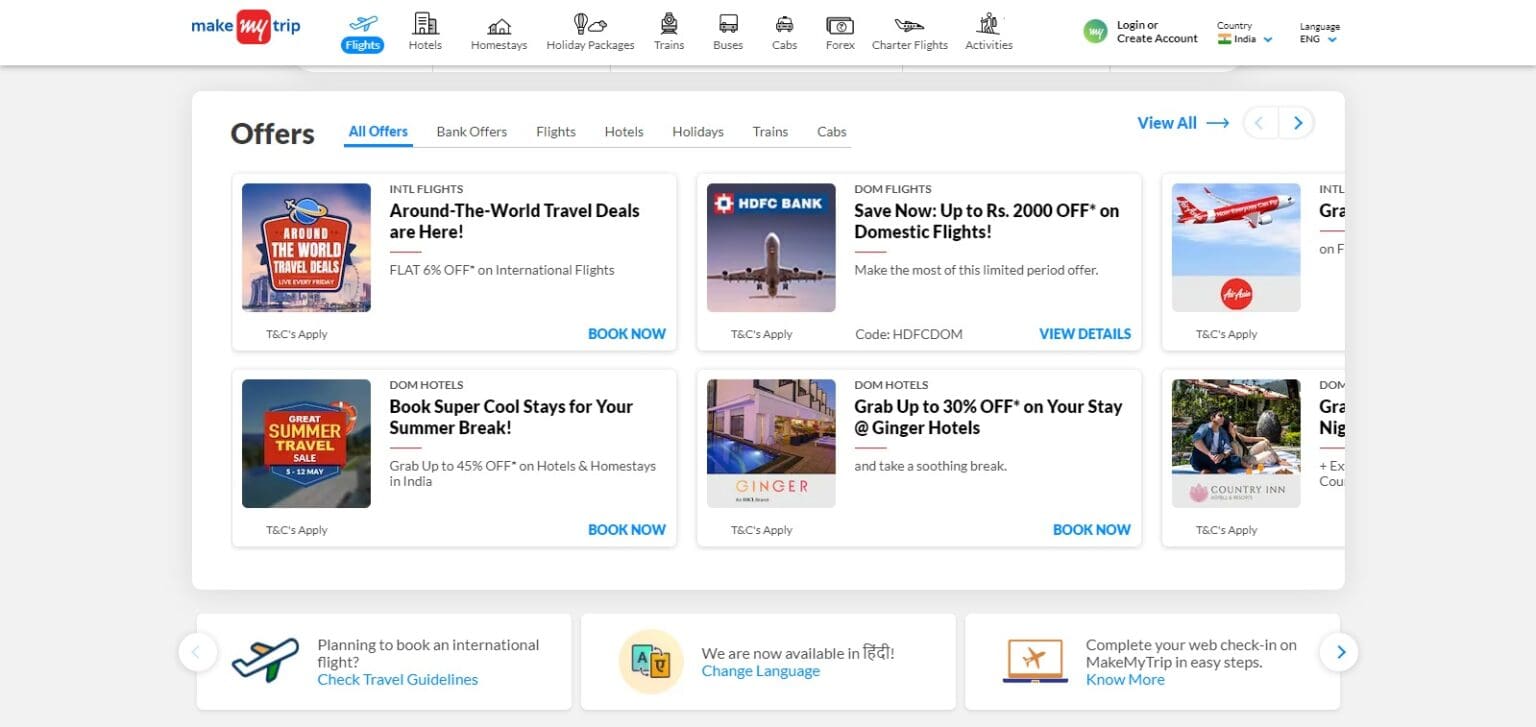Open the Hotels section icon
The height and width of the screenshot is (727, 1536).
point(425,31)
